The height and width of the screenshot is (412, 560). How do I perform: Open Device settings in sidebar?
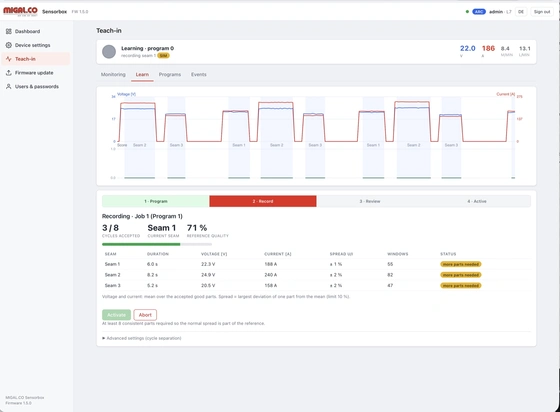32,45
